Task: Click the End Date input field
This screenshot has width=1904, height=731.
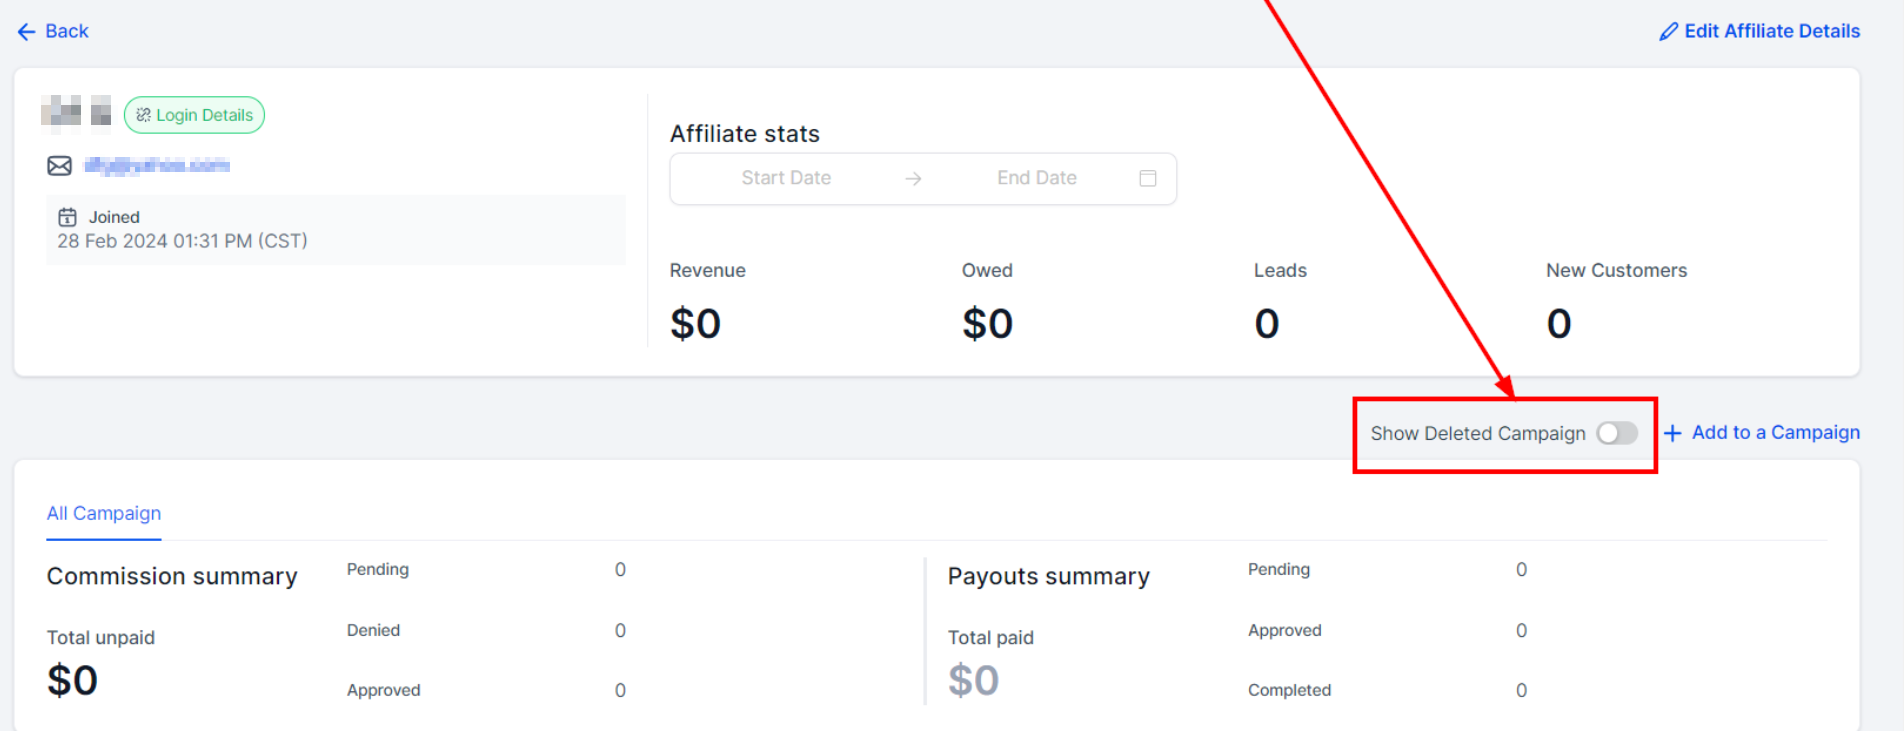Action: click(1036, 178)
